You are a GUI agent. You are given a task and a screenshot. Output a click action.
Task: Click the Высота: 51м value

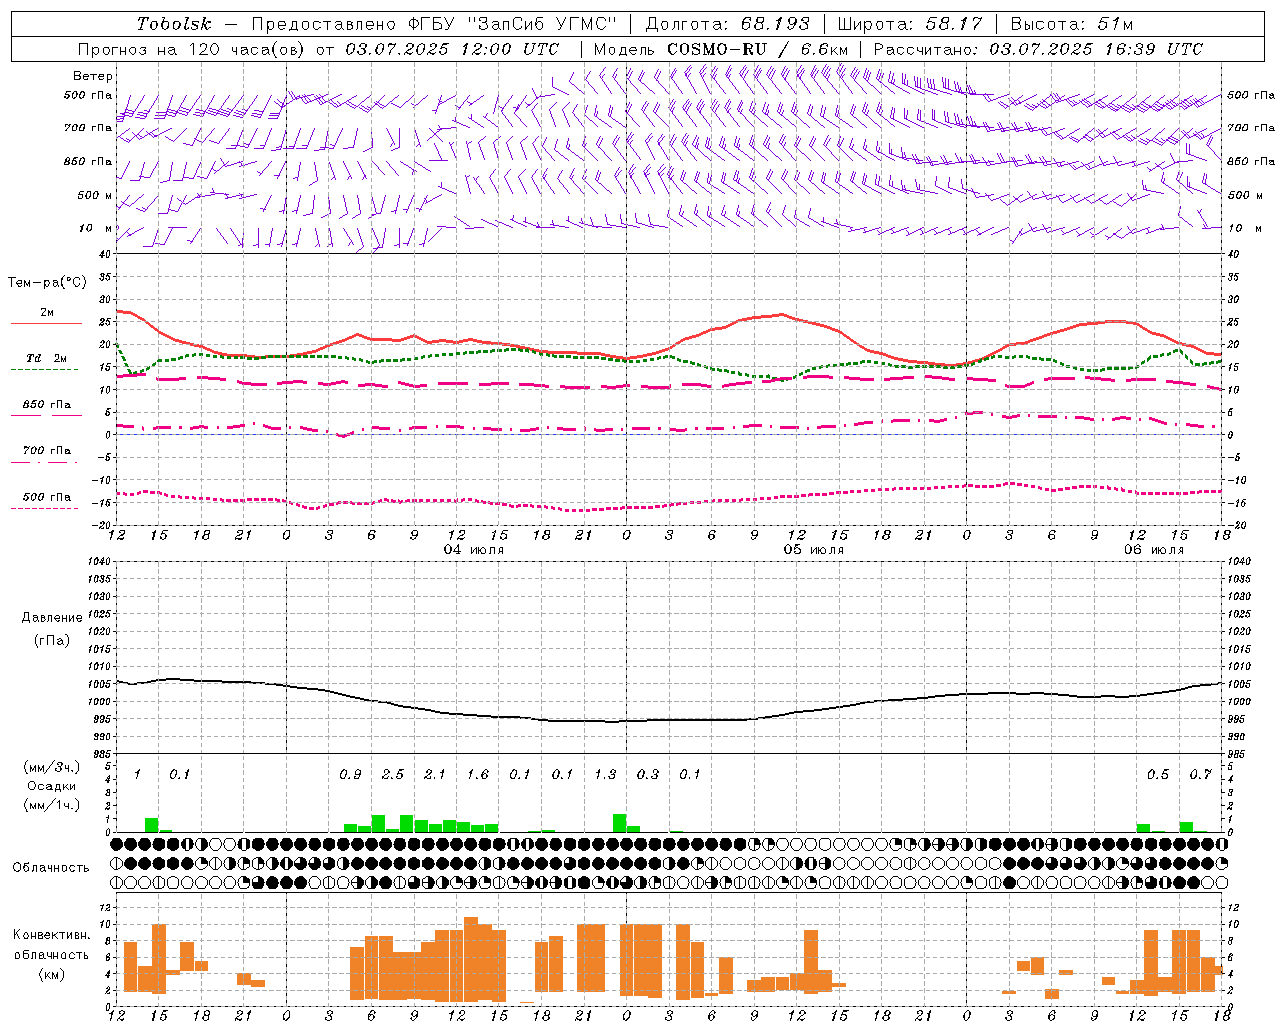coord(1072,24)
